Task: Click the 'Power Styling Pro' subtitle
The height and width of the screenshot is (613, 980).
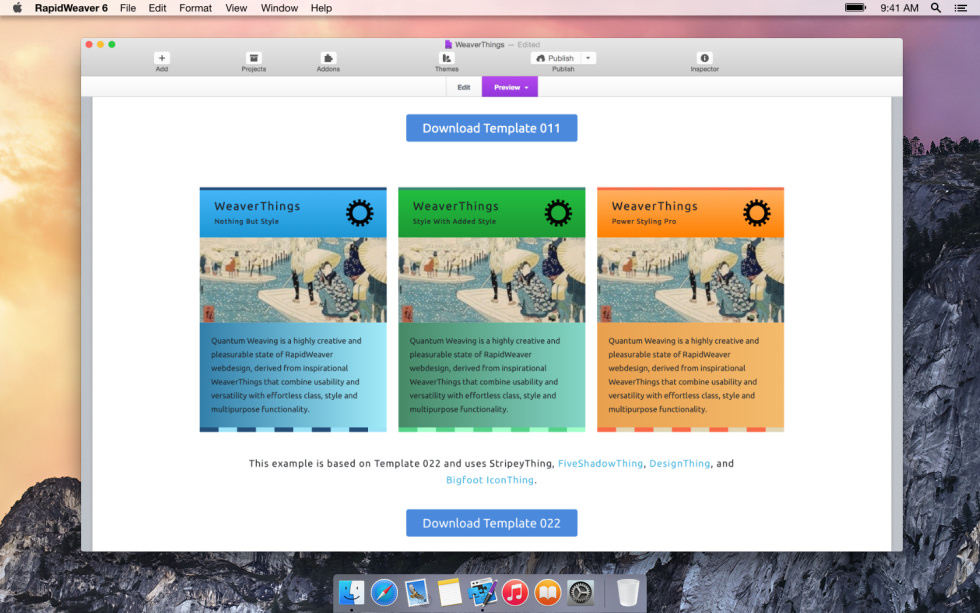Action: tap(644, 221)
